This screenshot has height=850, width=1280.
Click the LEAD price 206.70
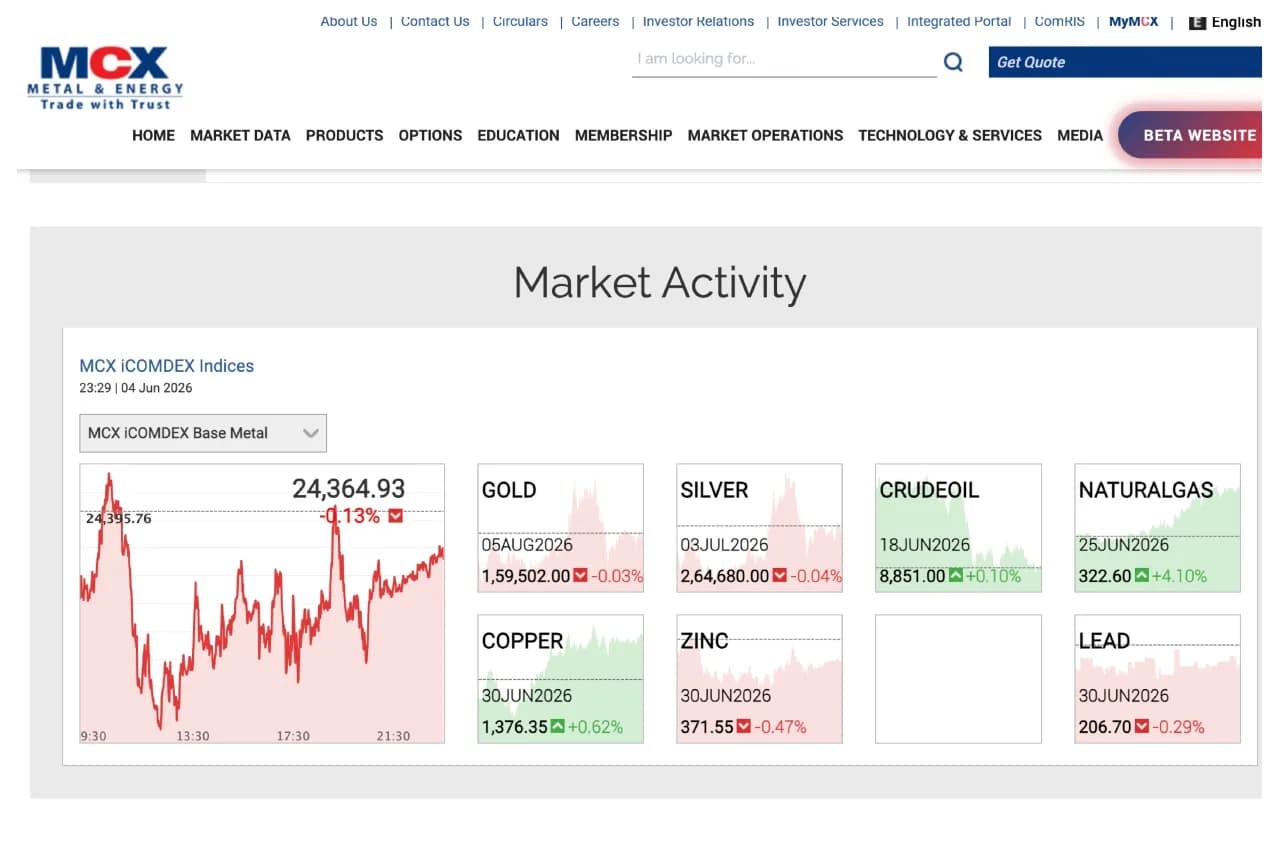(1105, 727)
